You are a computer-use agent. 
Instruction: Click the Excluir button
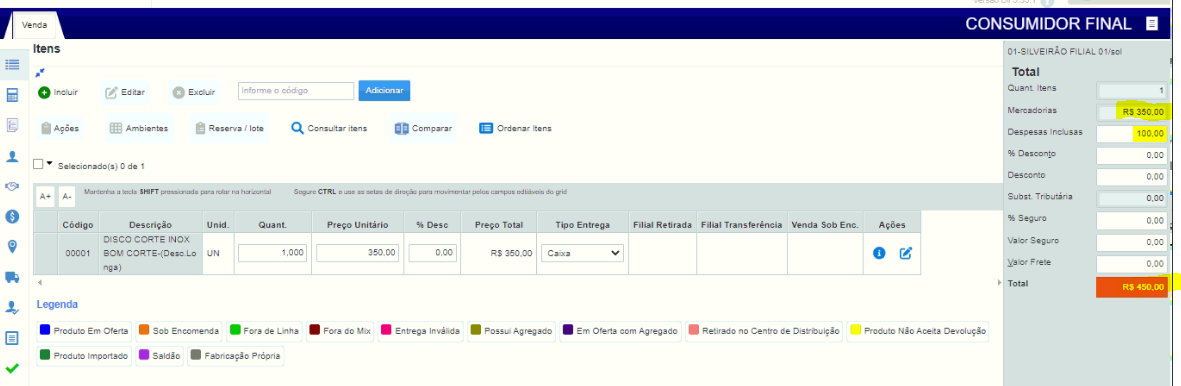click(x=194, y=92)
